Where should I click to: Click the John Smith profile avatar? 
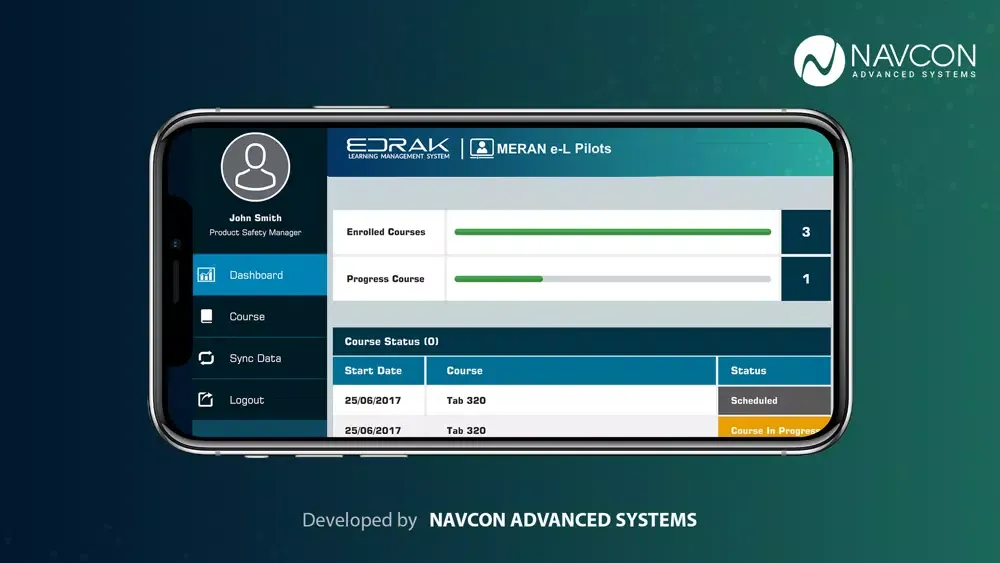pyautogui.click(x=255, y=167)
